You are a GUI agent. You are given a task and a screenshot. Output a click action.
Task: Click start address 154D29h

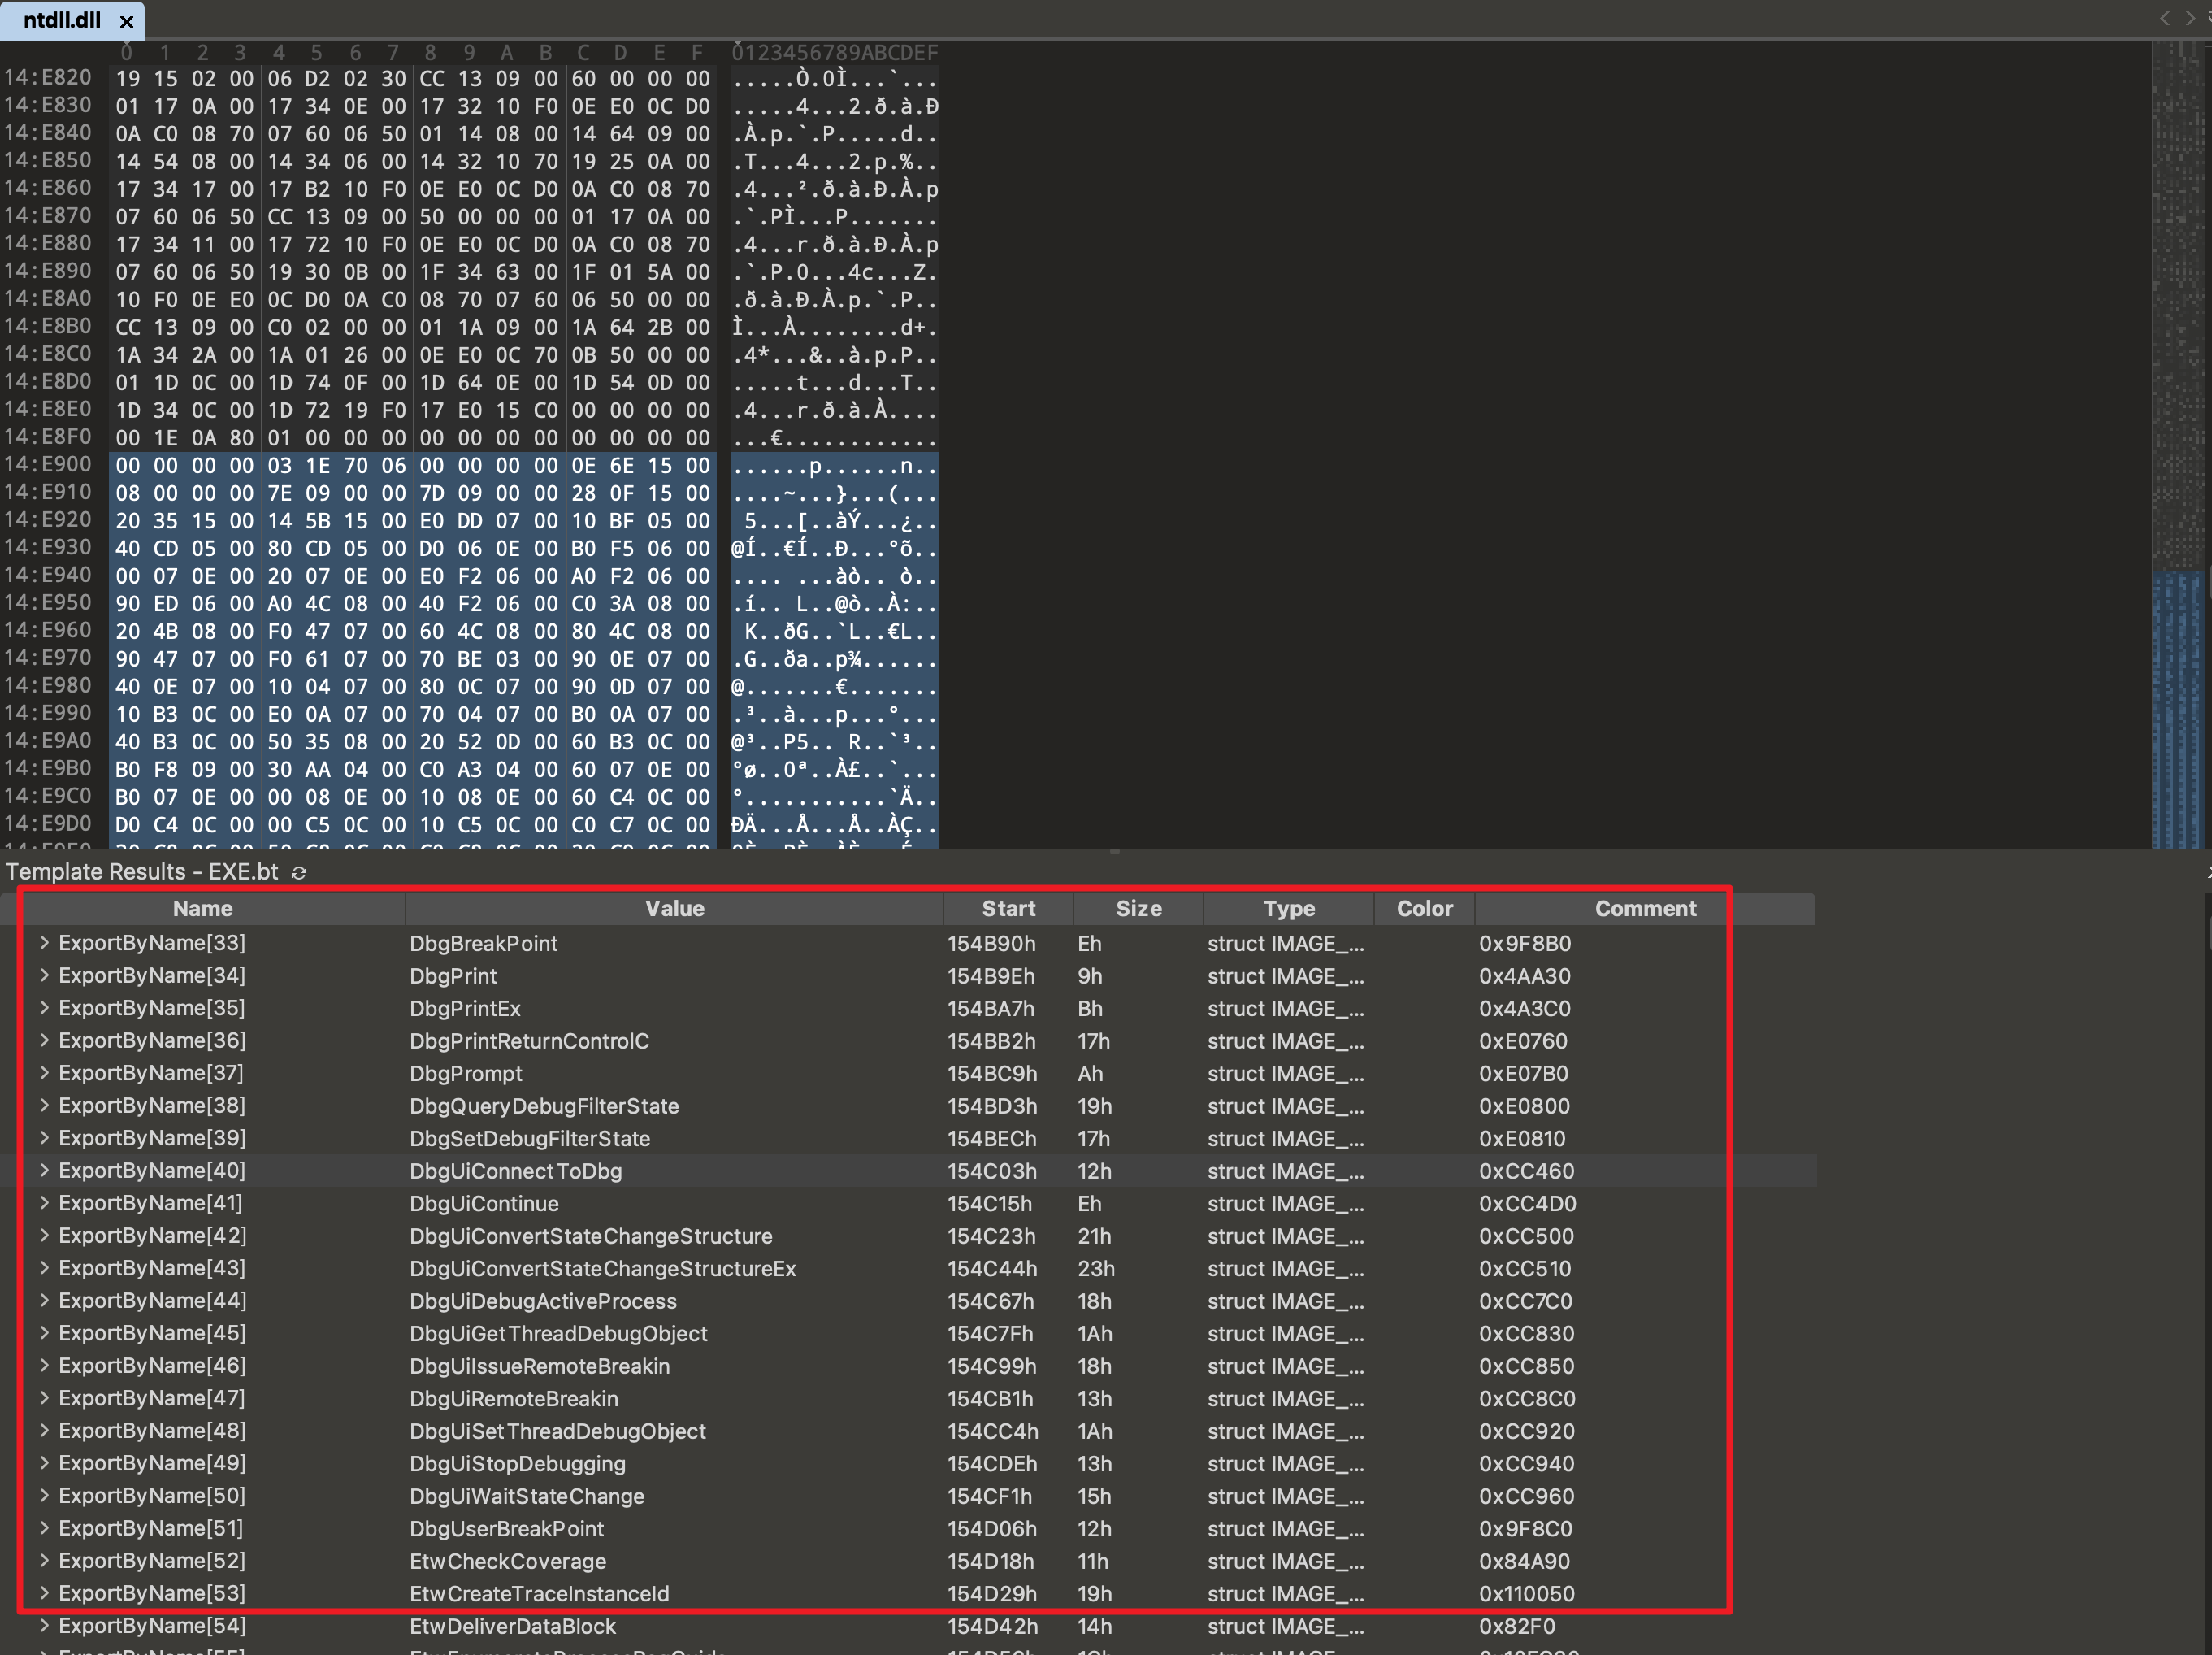click(991, 1594)
